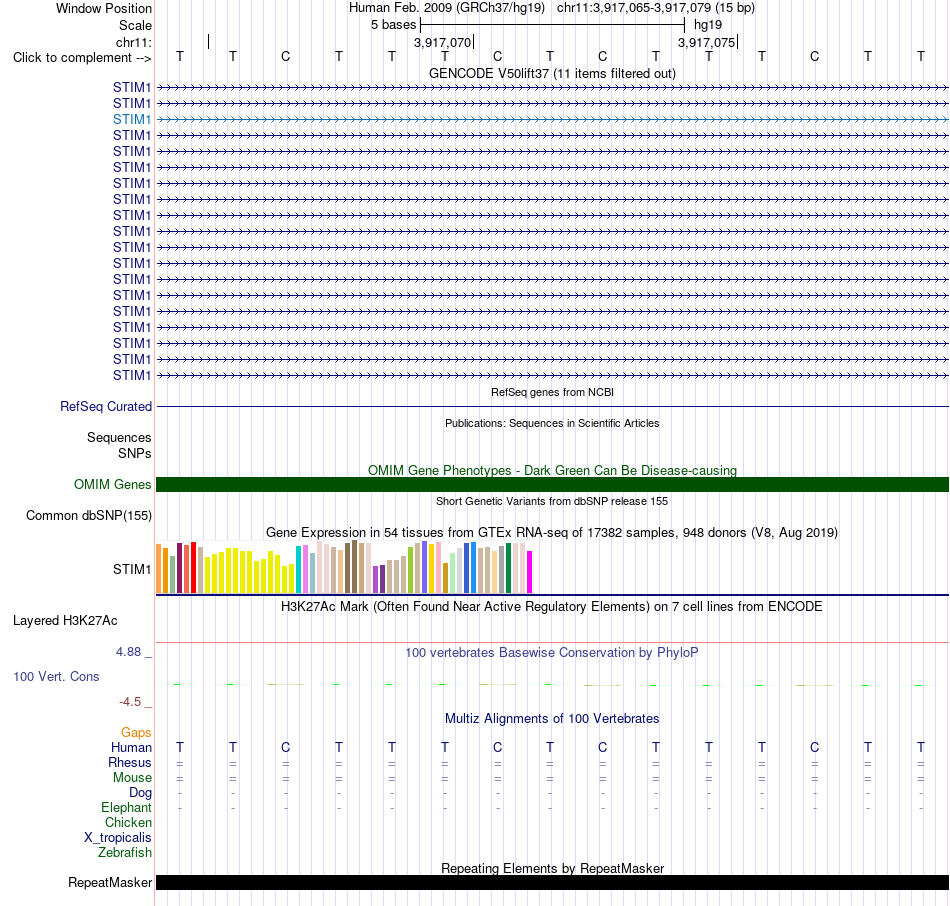Click the '5 bases' scale bar label
950x906 pixels.
pos(393,25)
